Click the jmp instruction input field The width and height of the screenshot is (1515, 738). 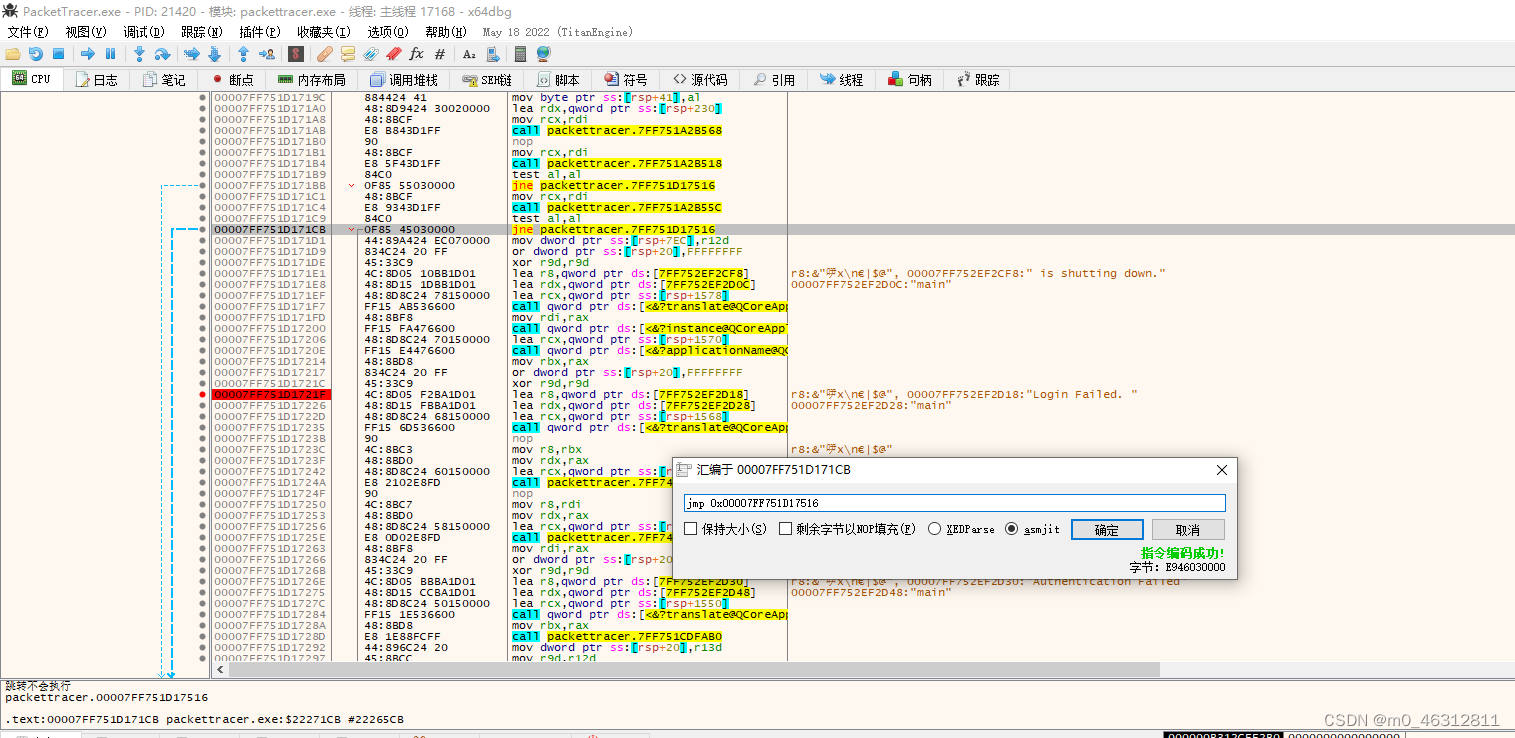954,503
